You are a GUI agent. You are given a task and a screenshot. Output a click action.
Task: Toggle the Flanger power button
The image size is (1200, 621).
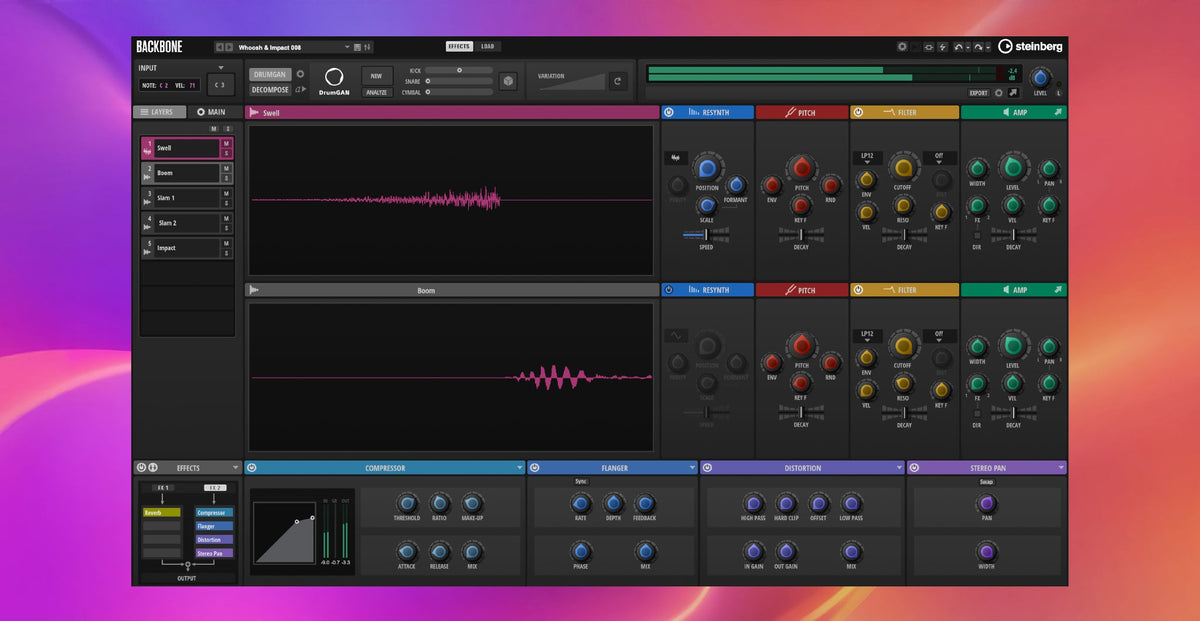(x=535, y=468)
